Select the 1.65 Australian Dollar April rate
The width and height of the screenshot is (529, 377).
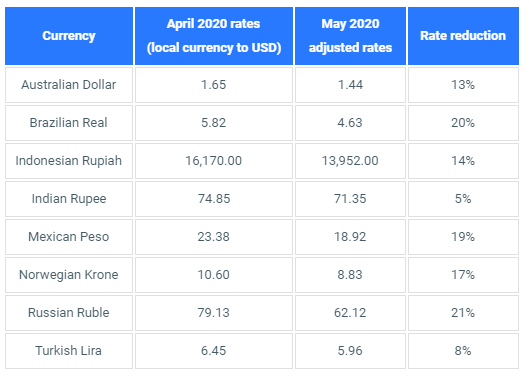[x=214, y=85]
